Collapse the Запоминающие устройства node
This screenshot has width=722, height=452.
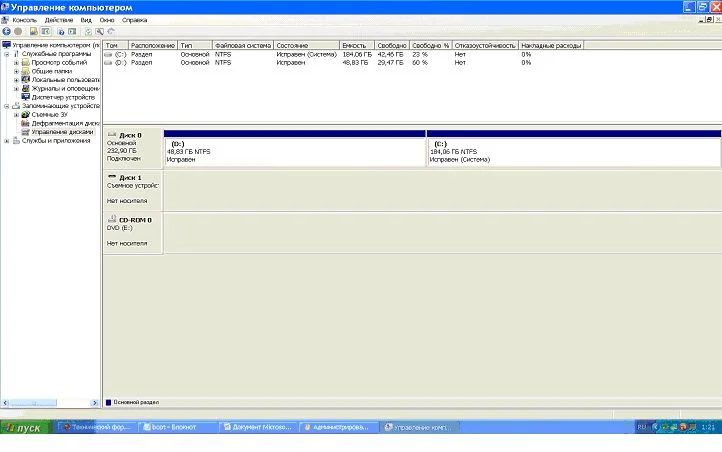tap(7, 106)
